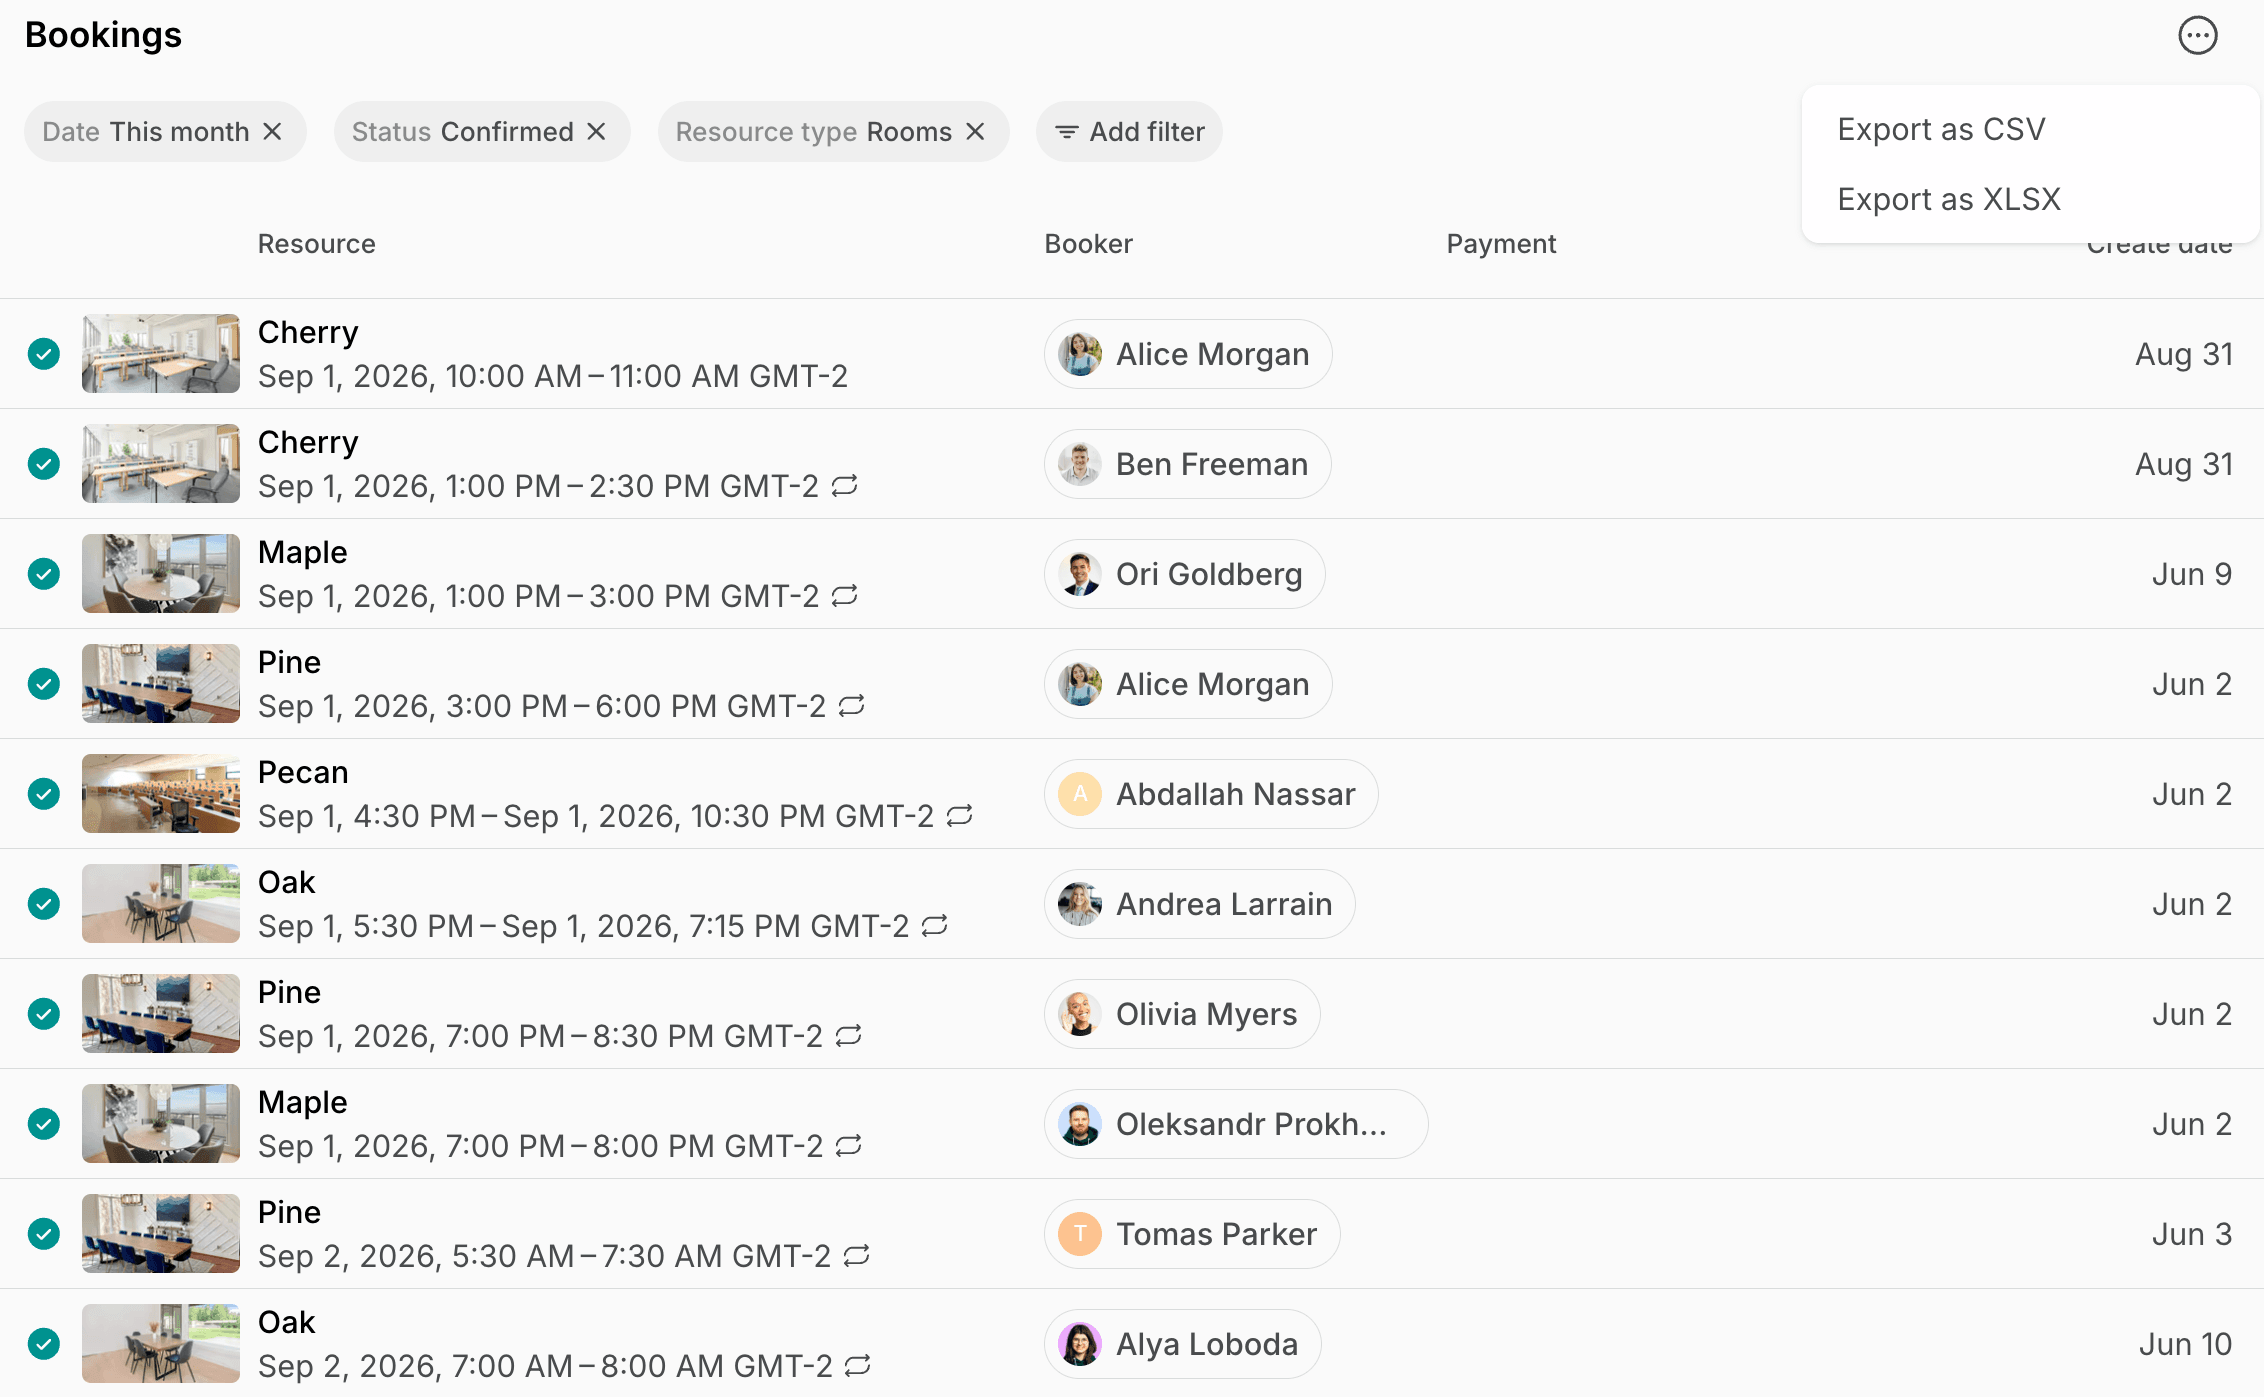Click the Jun 10 create date
Screen dimensions: 2264x1397
click(x=2185, y=1344)
